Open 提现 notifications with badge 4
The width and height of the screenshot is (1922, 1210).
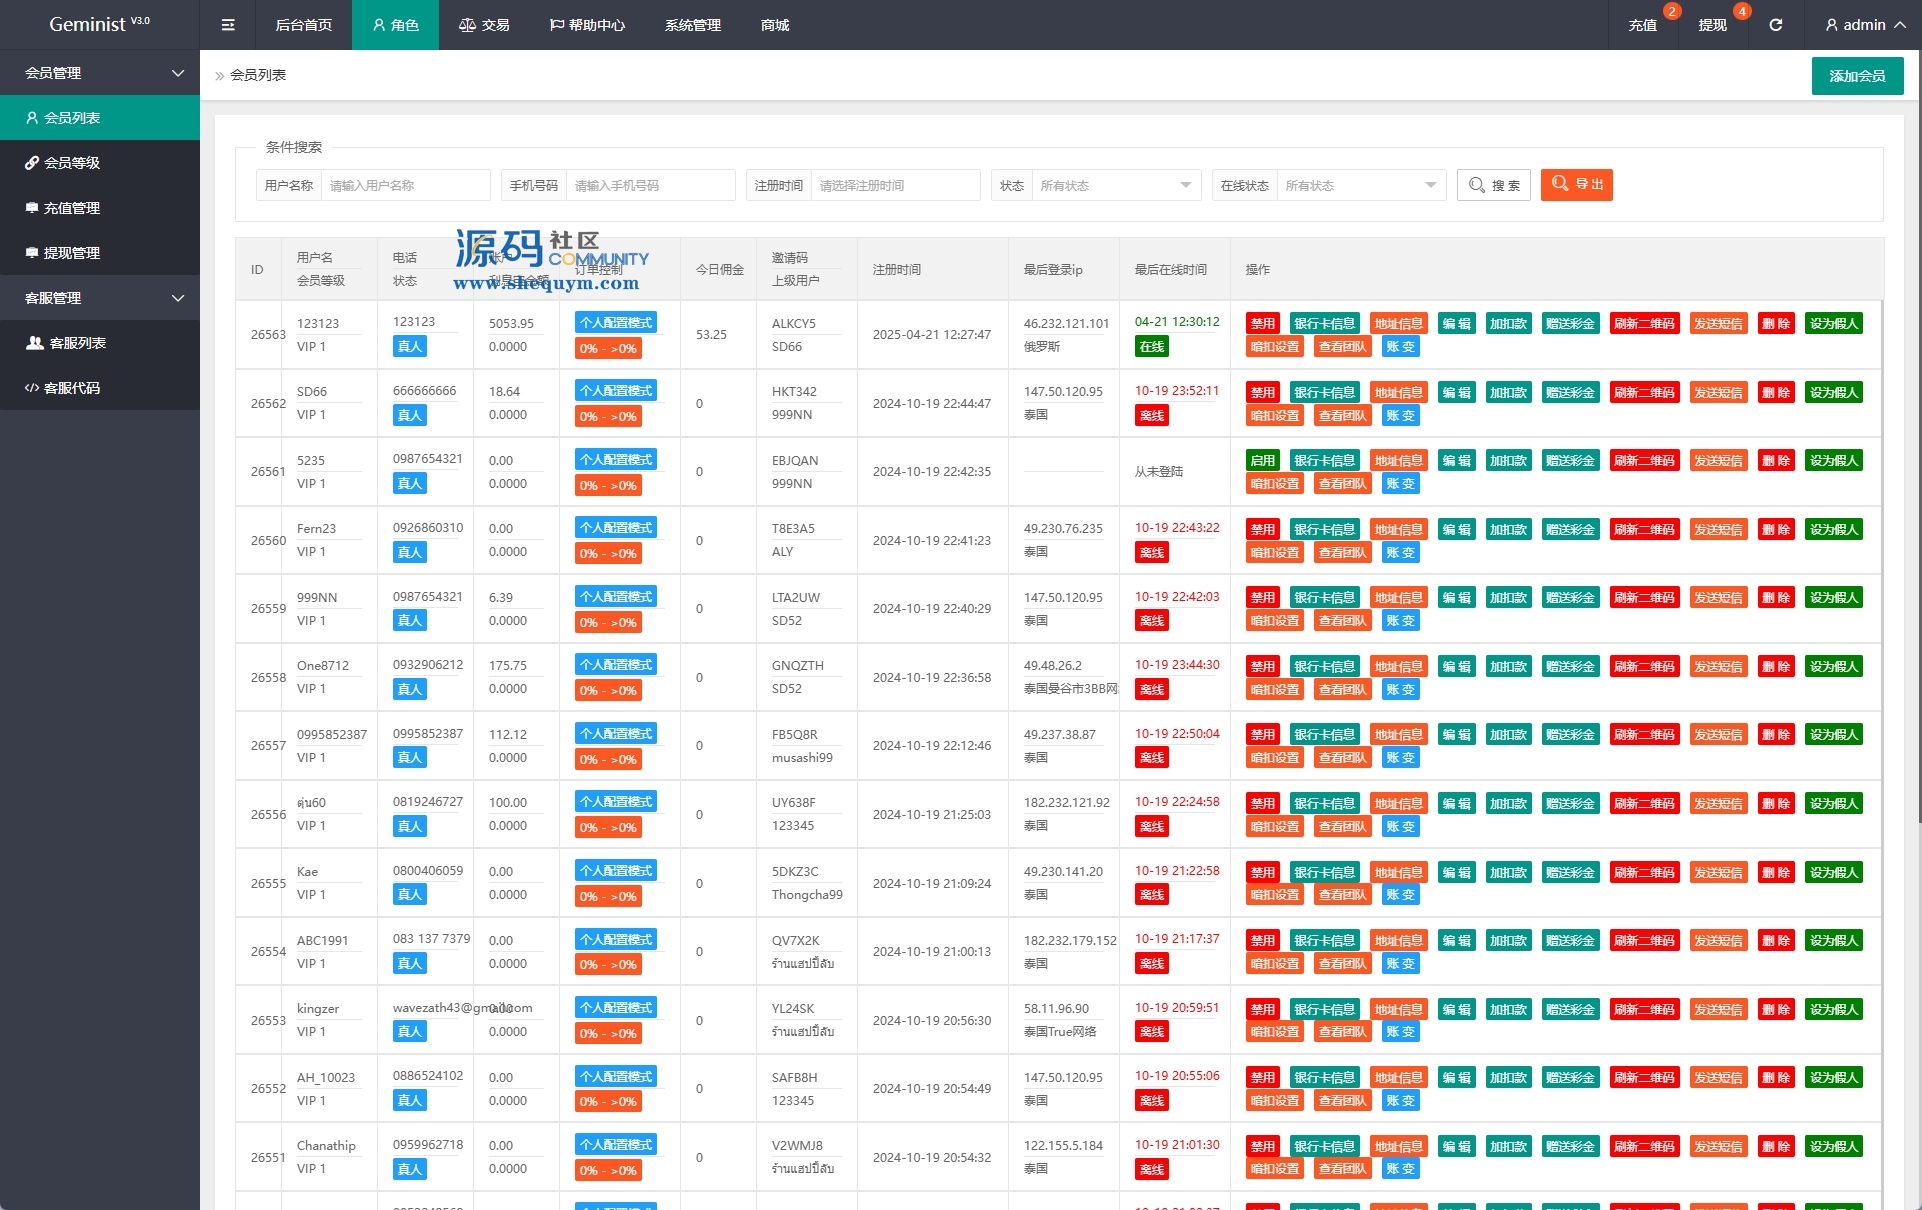click(1712, 25)
